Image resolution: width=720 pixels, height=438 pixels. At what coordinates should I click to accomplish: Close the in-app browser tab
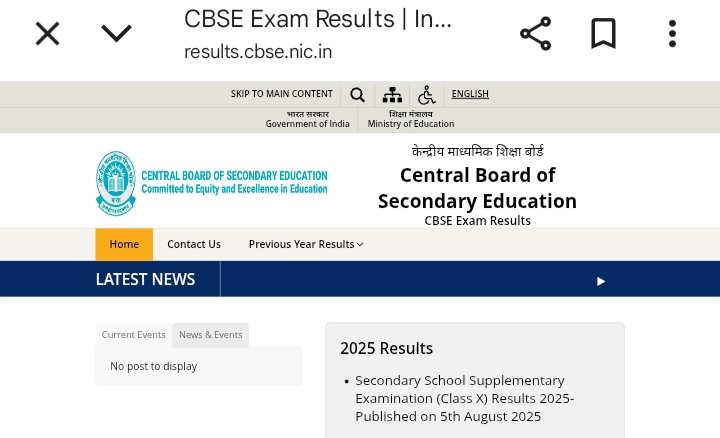click(47, 34)
